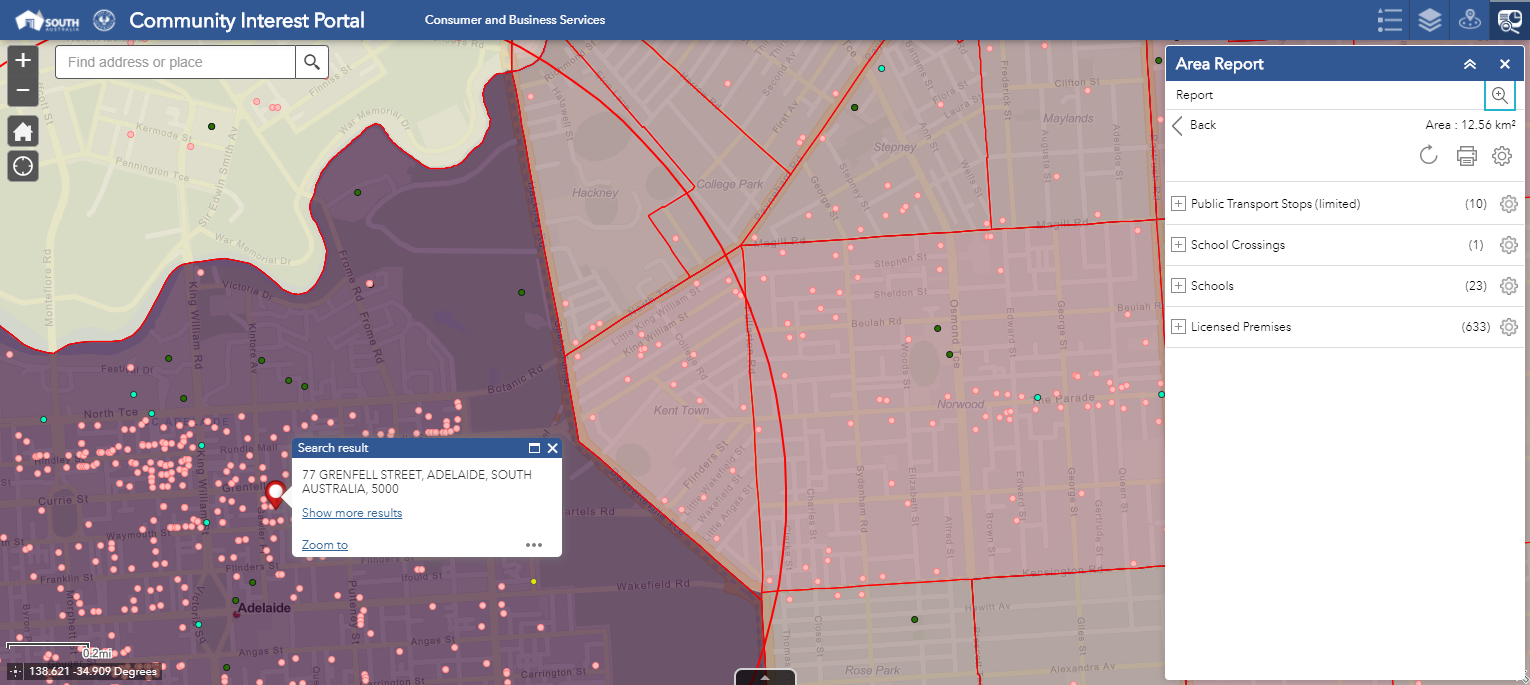
Task: Open the Layer List stacked-layers icon
Action: tap(1430, 20)
